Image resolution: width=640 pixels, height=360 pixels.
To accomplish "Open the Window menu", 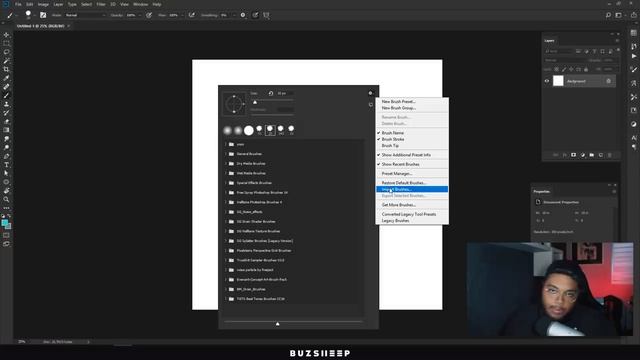I will [140, 4].
